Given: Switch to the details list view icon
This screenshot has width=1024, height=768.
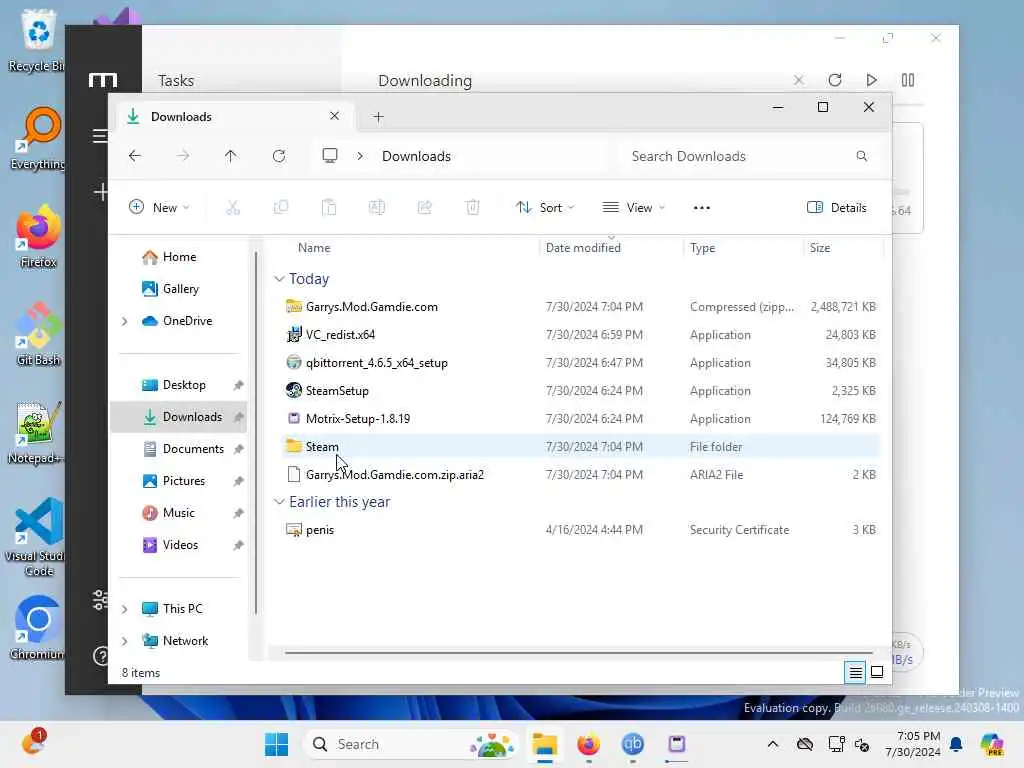Looking at the screenshot, I should click(x=855, y=672).
